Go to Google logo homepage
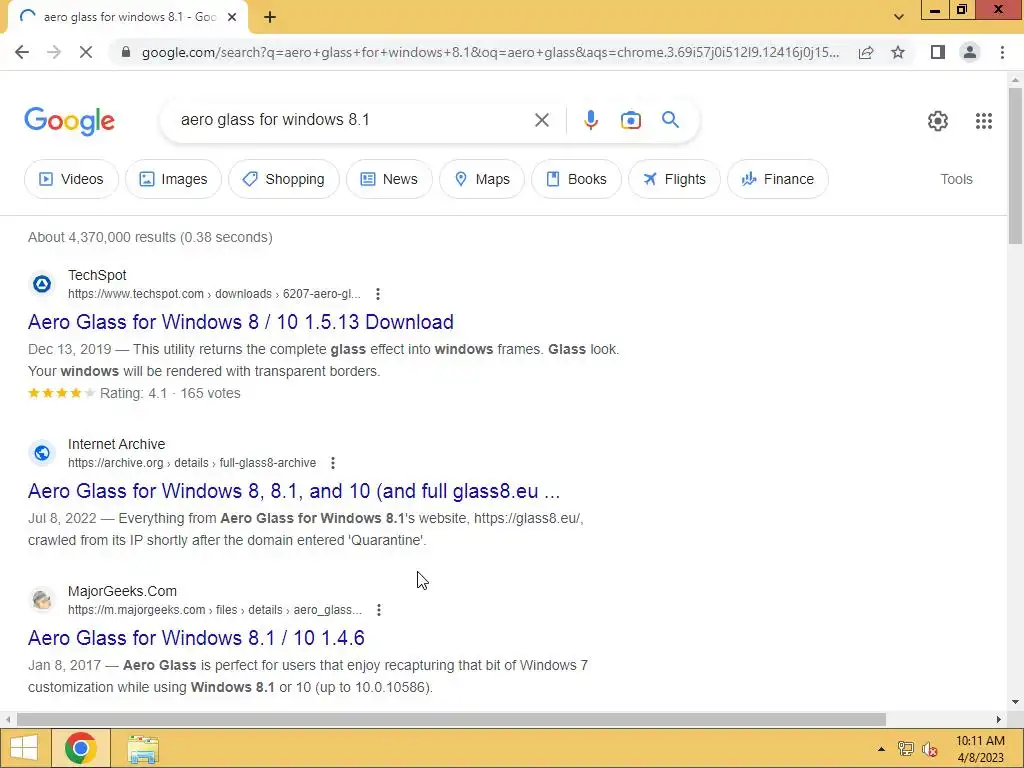The image size is (1024, 768). 69,121
